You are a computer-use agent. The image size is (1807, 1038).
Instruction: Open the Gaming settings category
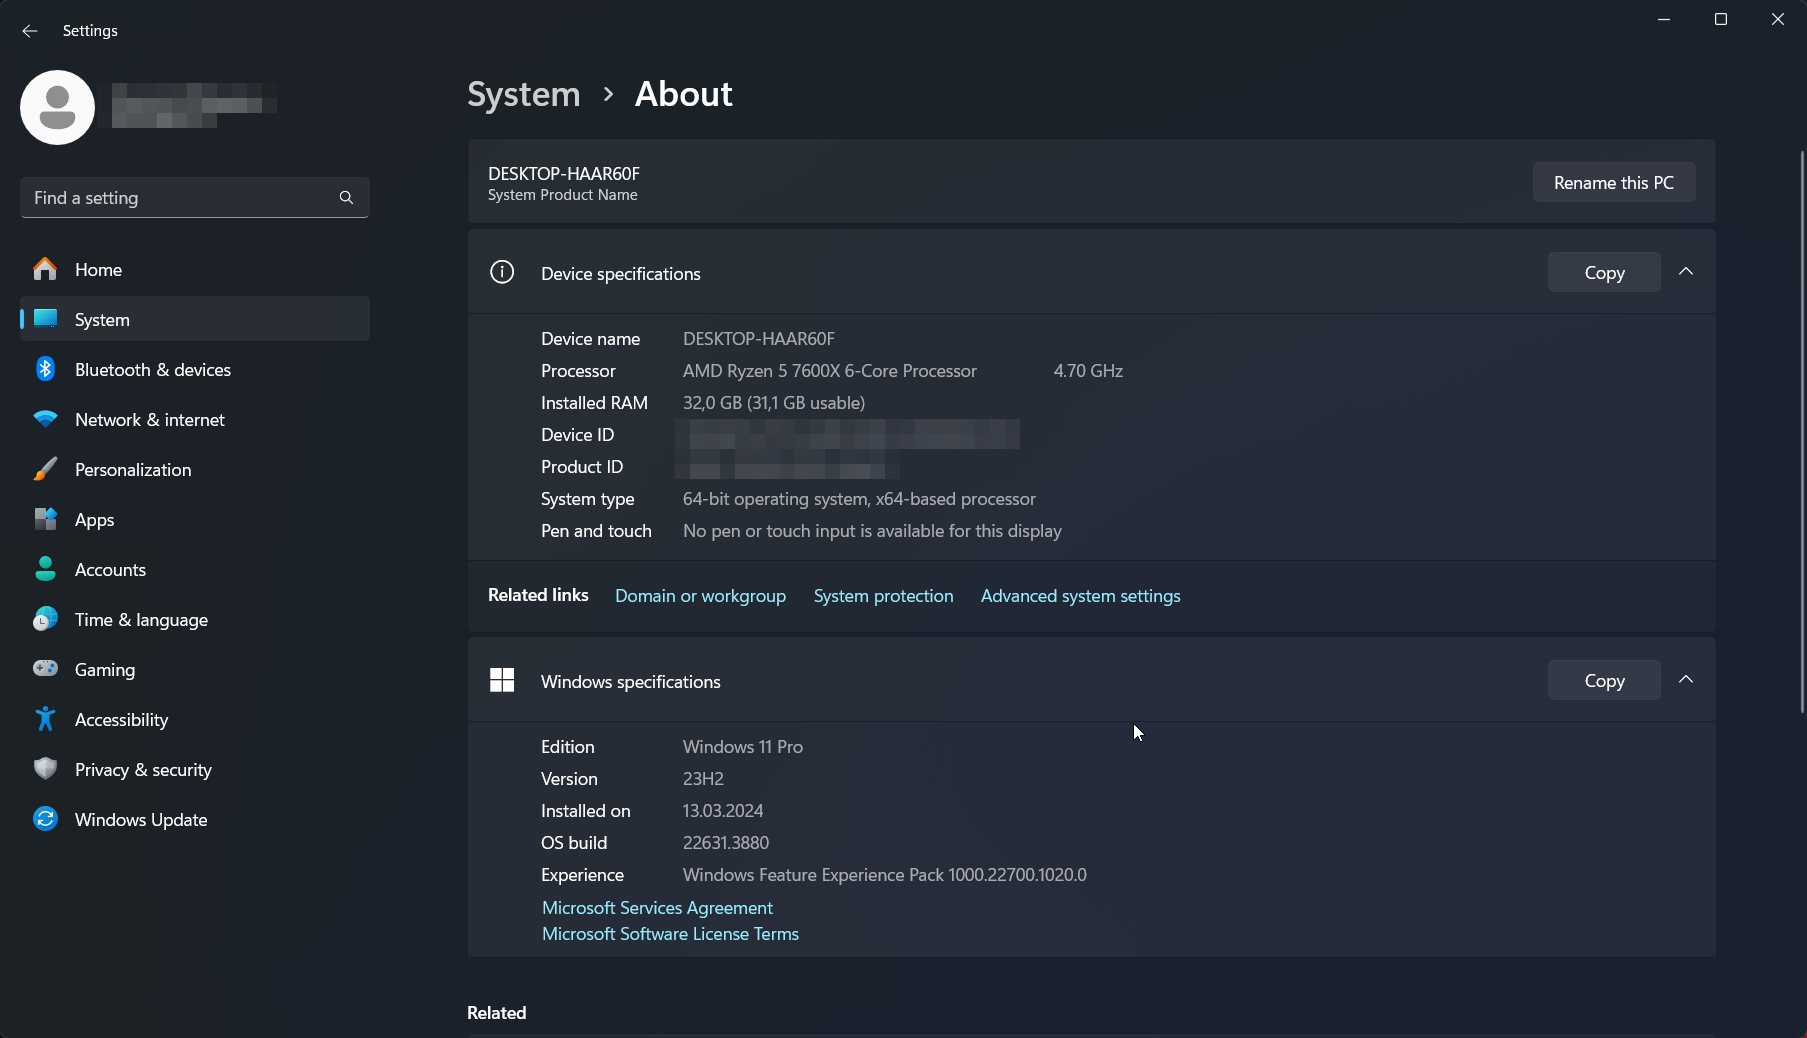click(x=195, y=669)
